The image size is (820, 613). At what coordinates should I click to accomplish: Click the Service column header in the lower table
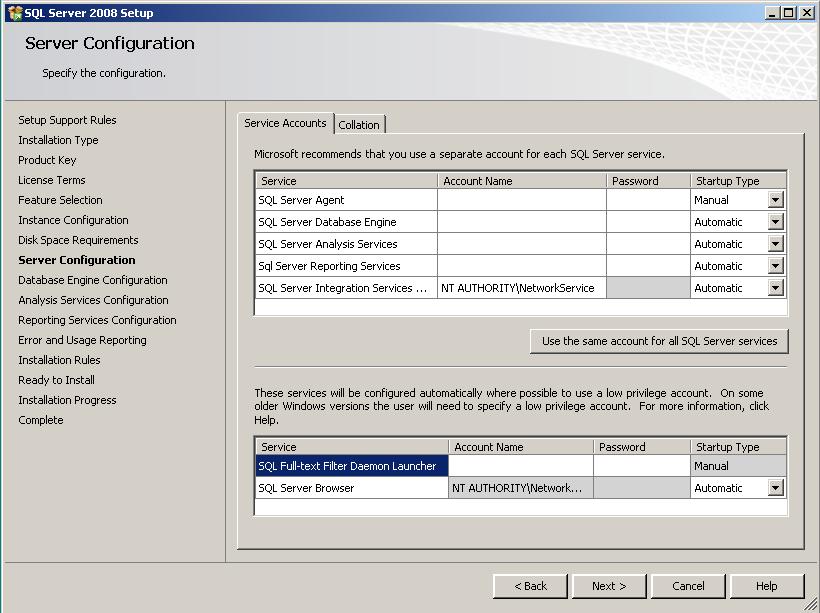352,447
